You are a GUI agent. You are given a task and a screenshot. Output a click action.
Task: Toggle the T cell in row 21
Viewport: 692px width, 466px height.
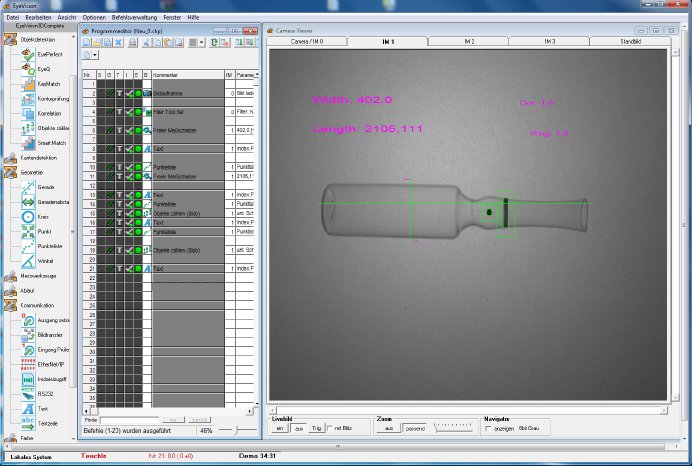click(x=120, y=269)
